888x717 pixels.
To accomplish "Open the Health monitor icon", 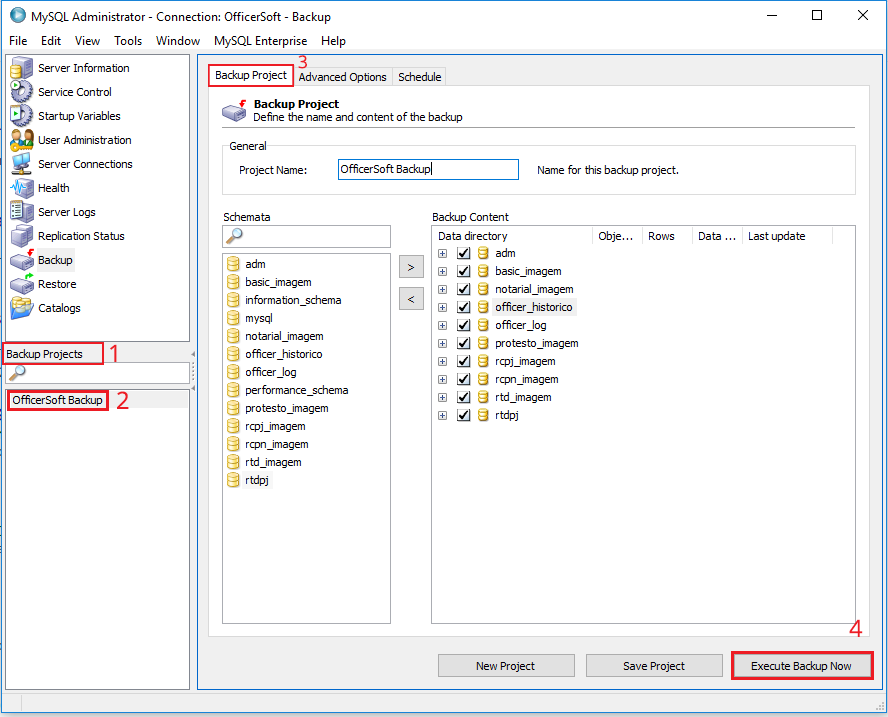I will pyautogui.click(x=22, y=188).
